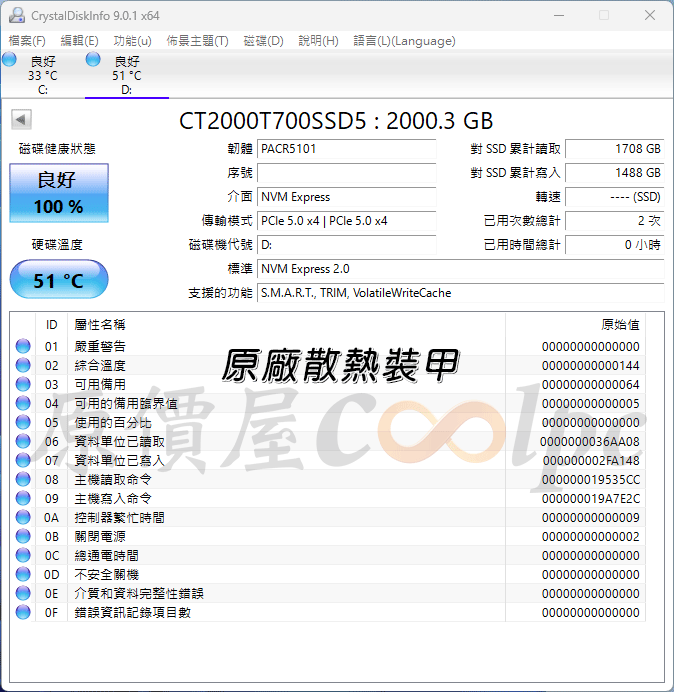
Task: Click the 傳輸模式 field PCIe 5.0 x4
Action: (x=346, y=221)
